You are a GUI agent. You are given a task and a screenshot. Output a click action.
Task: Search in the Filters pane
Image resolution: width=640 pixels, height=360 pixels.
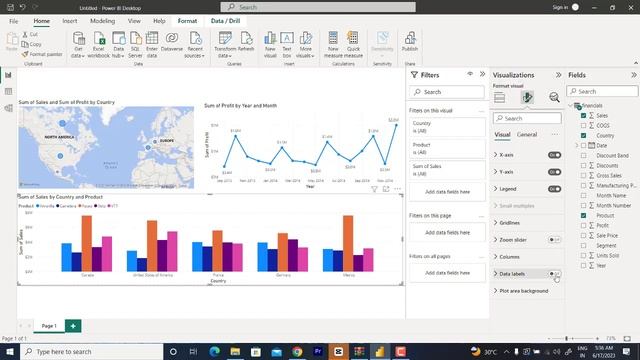tap(447, 92)
